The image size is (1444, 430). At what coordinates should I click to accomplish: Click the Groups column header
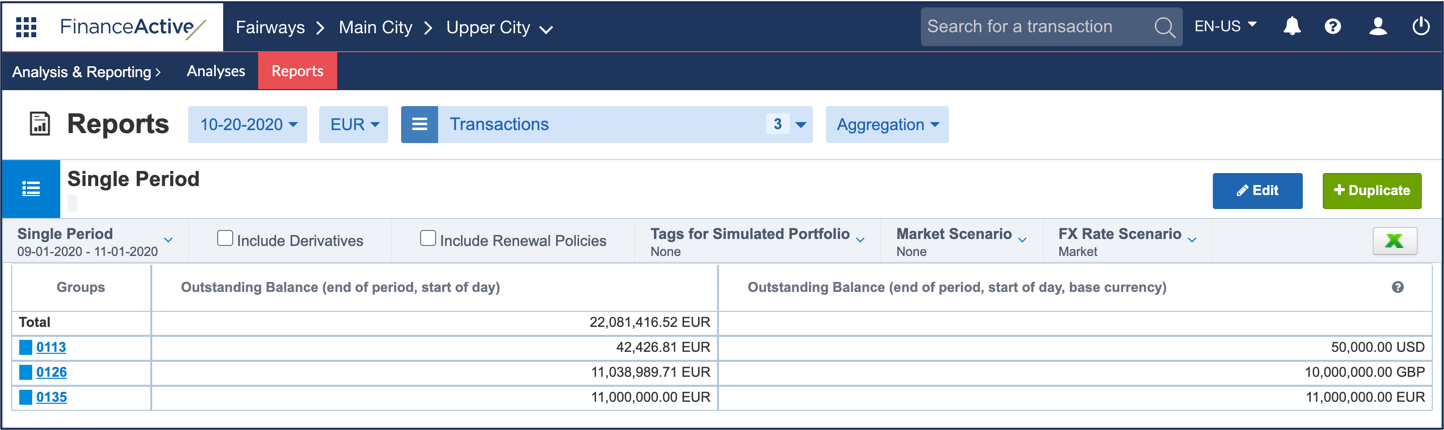click(x=81, y=287)
